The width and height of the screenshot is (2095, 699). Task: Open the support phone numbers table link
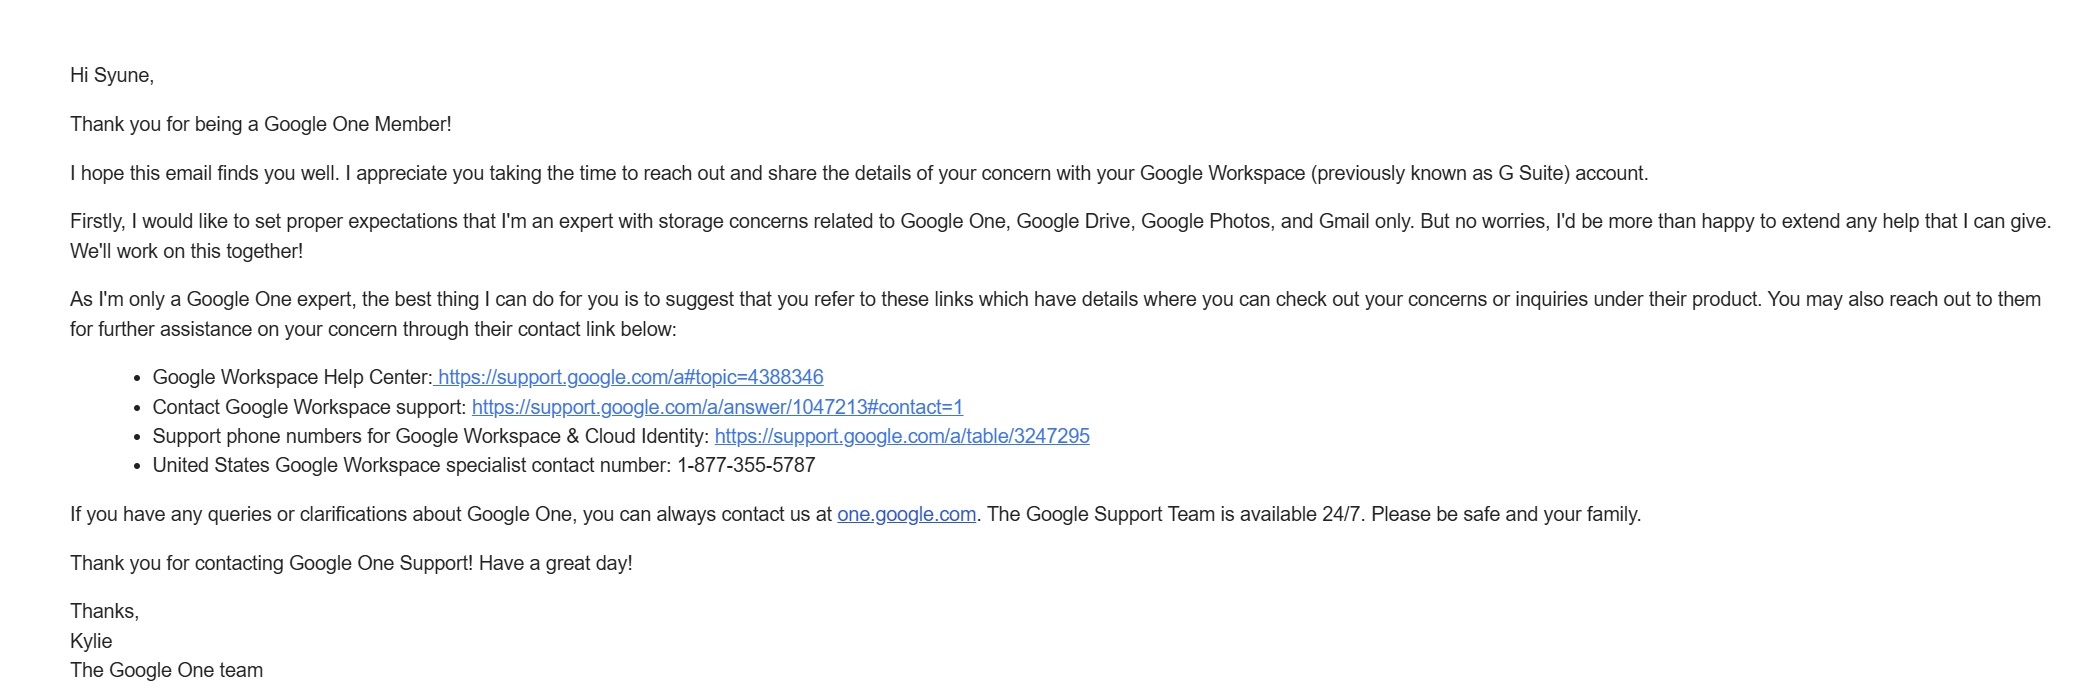[x=902, y=436]
